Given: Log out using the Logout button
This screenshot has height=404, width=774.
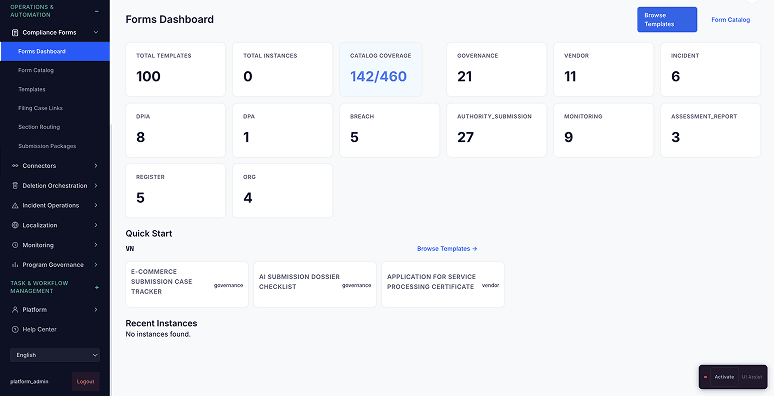Looking at the screenshot, I should pyautogui.click(x=85, y=381).
